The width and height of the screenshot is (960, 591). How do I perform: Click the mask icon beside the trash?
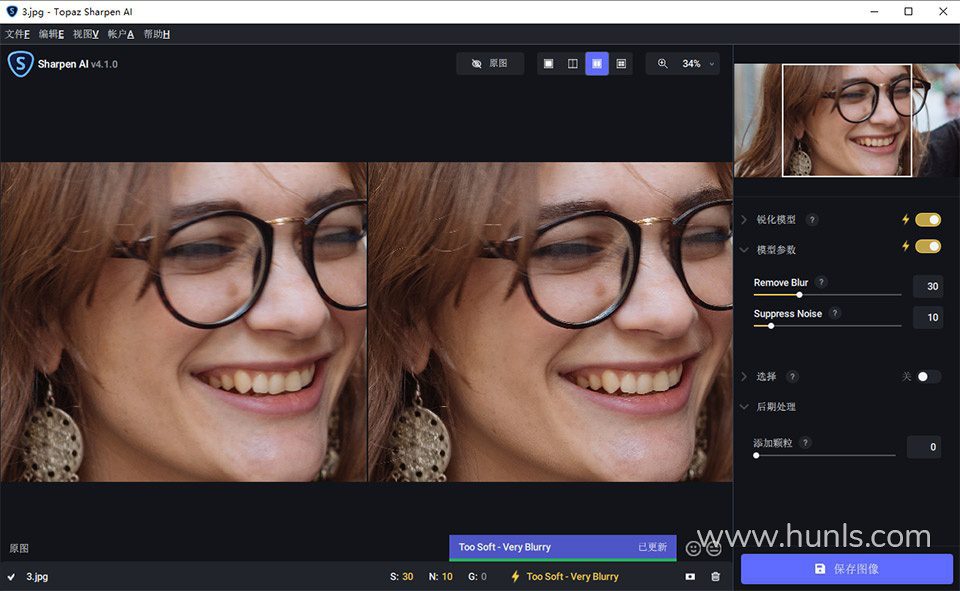click(x=690, y=577)
